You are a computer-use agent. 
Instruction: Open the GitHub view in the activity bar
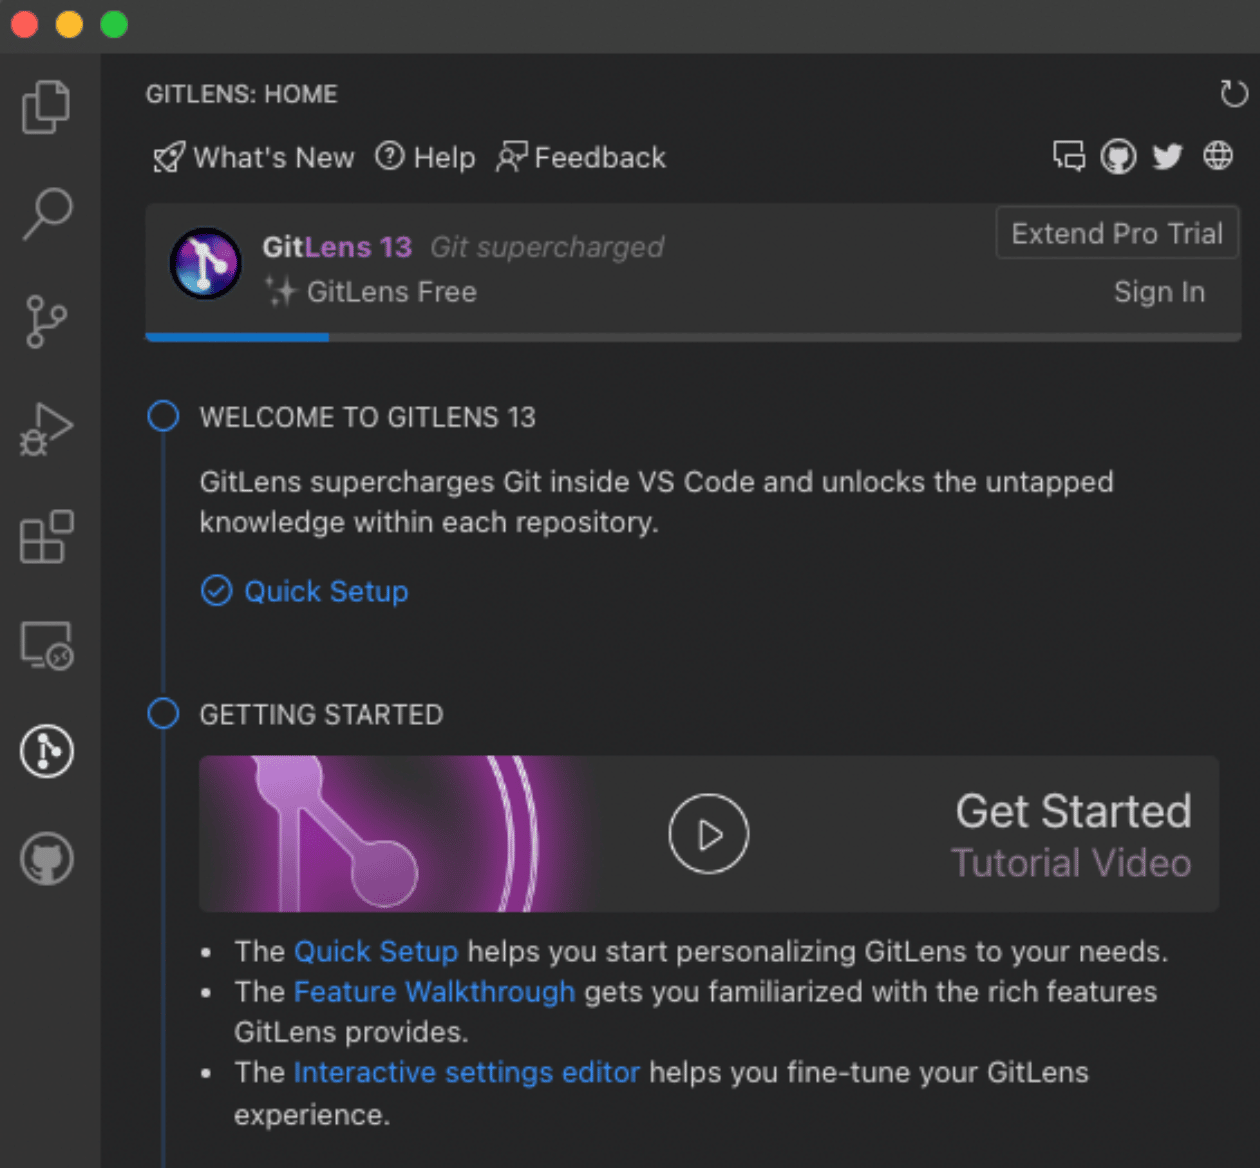(47, 859)
